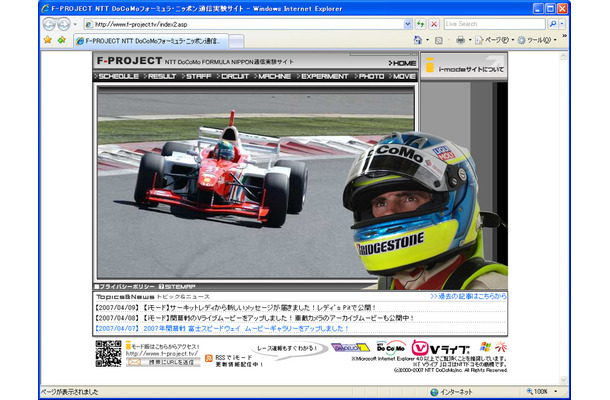
Task: Open the http://www.f-project.tv/ mobile link
Action: (162, 354)
